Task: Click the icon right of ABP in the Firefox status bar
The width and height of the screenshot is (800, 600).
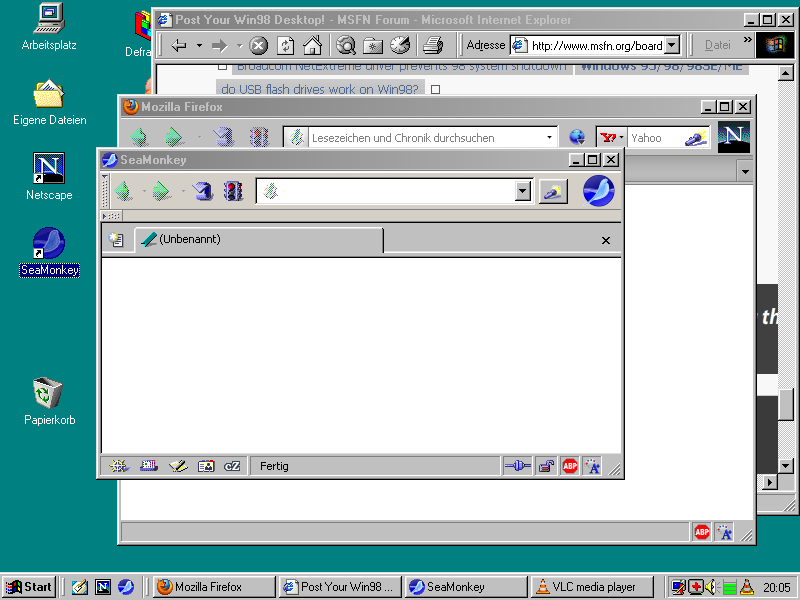Action: (x=724, y=532)
